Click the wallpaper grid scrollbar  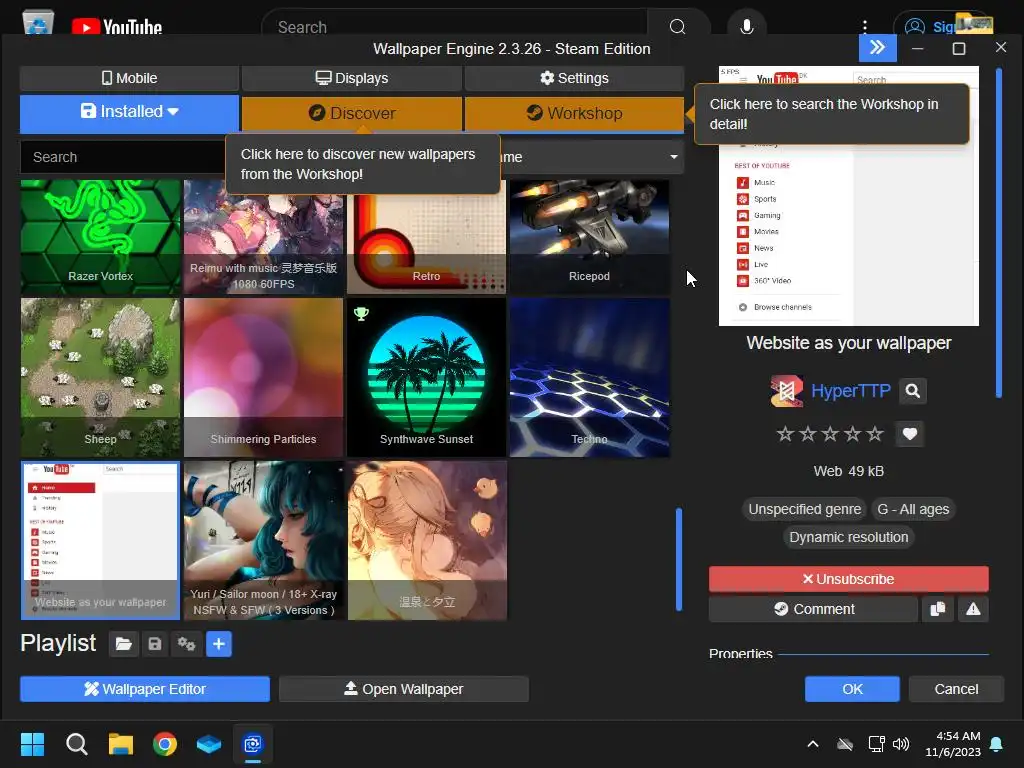[x=679, y=559]
